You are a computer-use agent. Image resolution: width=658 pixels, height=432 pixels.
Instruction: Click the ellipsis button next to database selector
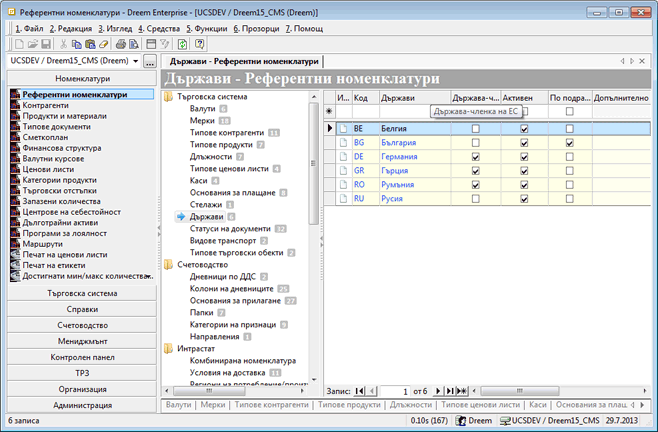point(150,61)
